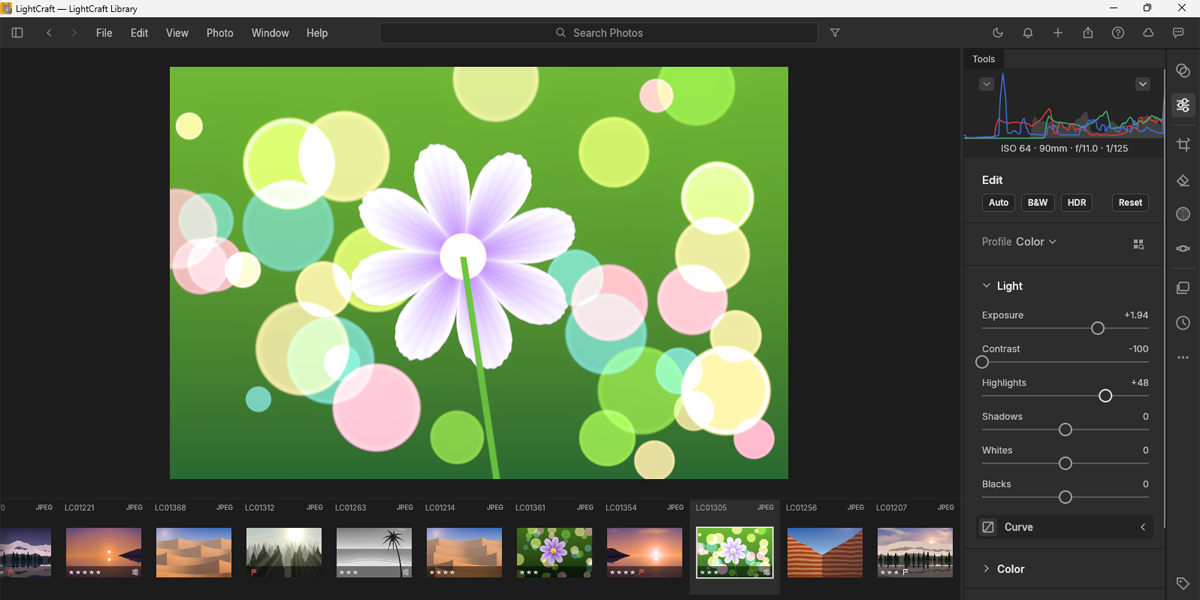
Task: Click the share export icon
Action: (1088, 33)
